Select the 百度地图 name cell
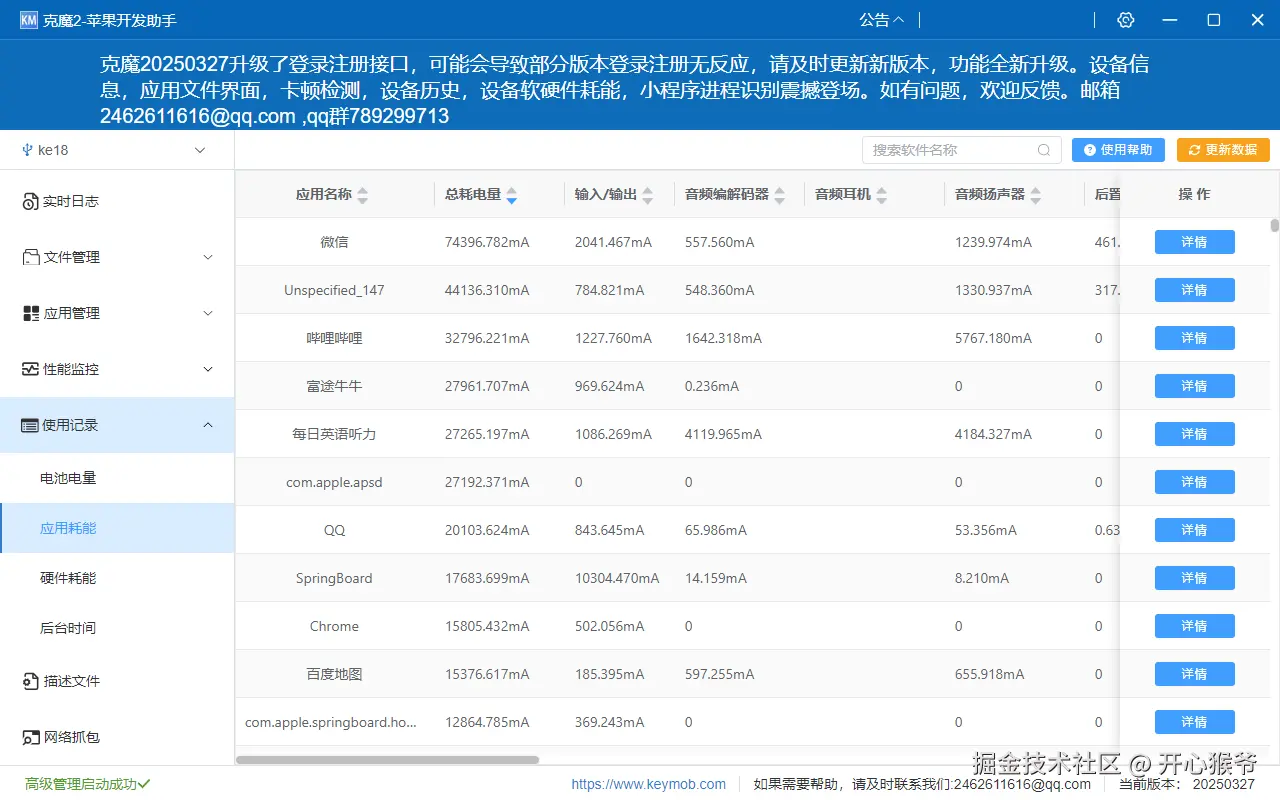The height and width of the screenshot is (800, 1280). coord(334,674)
